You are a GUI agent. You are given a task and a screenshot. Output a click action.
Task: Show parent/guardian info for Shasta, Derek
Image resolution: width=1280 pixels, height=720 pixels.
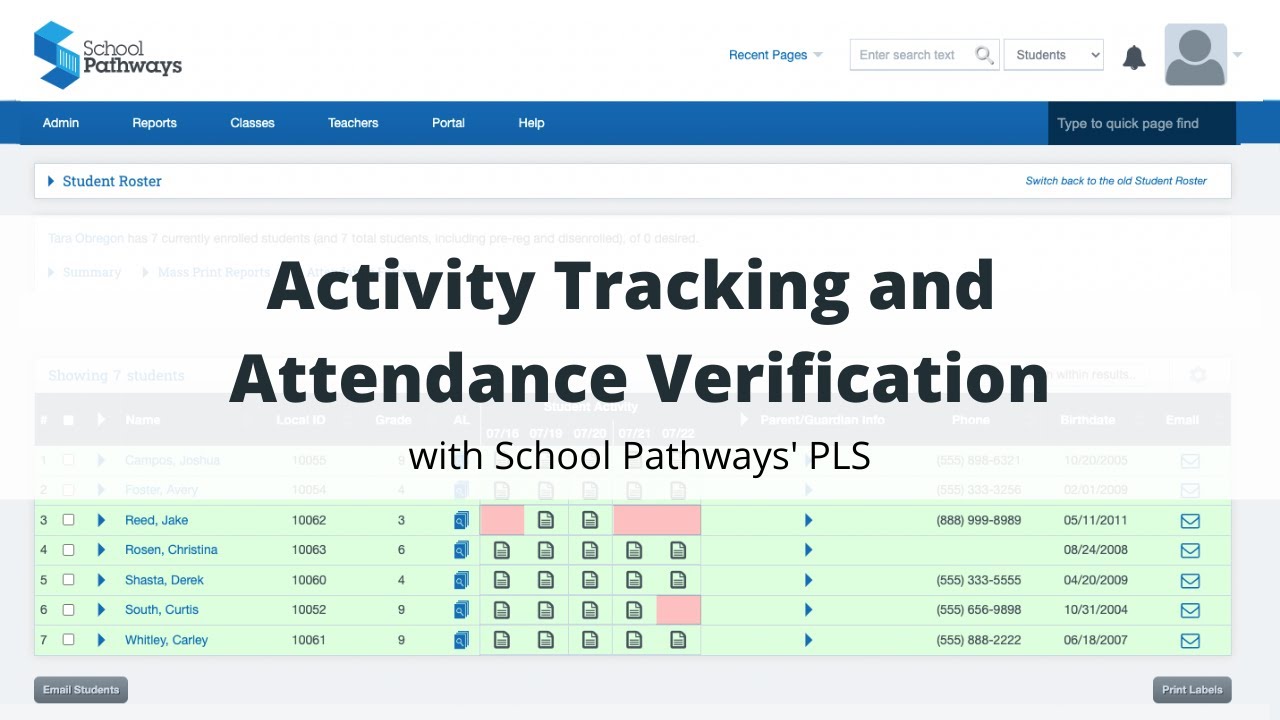coord(808,580)
